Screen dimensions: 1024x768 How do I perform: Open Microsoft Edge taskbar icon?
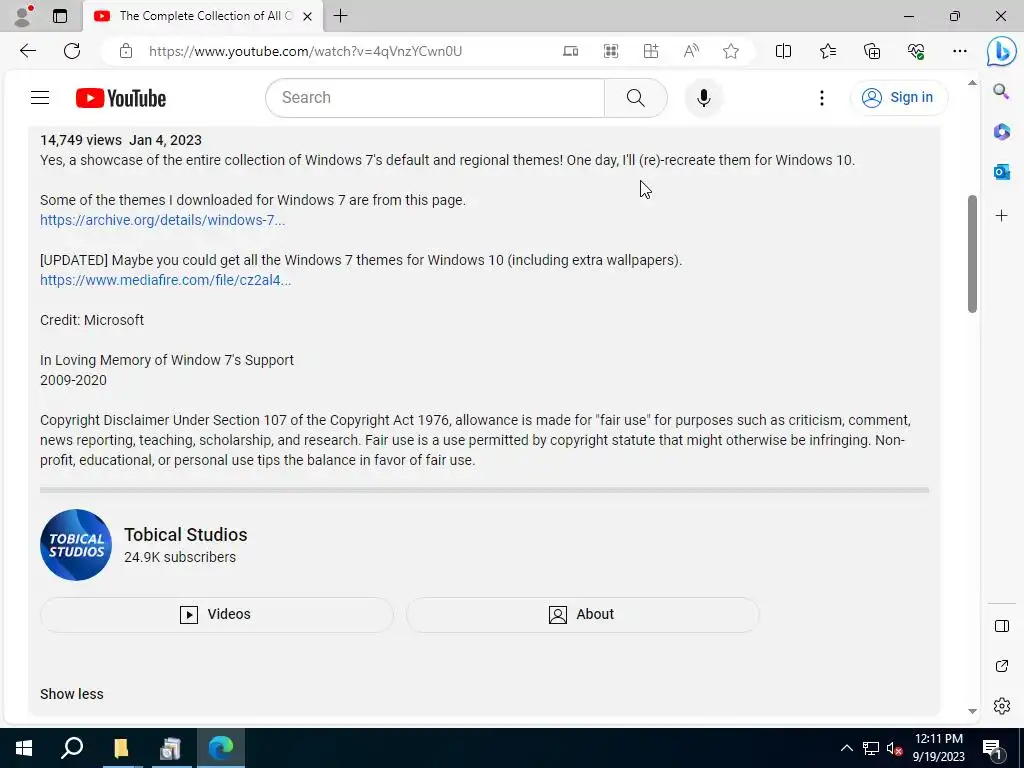tap(221, 748)
